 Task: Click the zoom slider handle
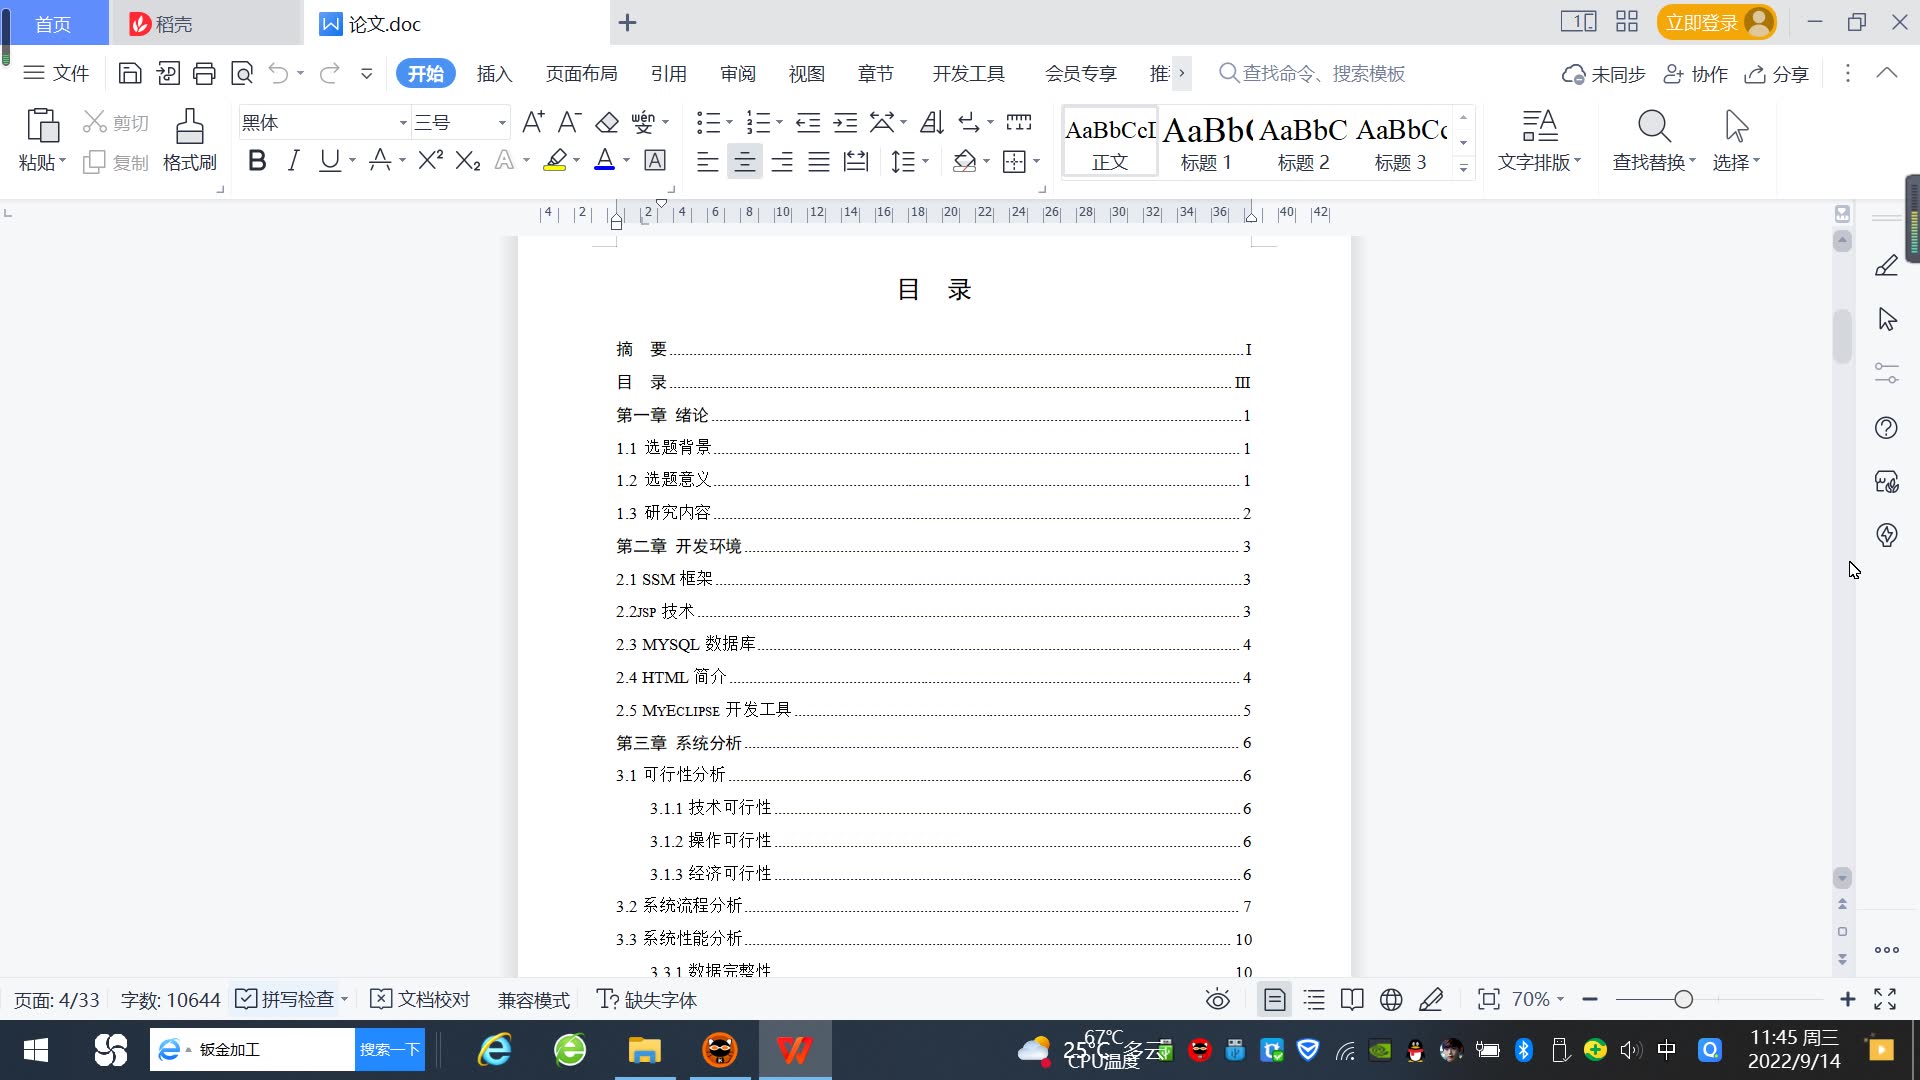pos(1683,999)
